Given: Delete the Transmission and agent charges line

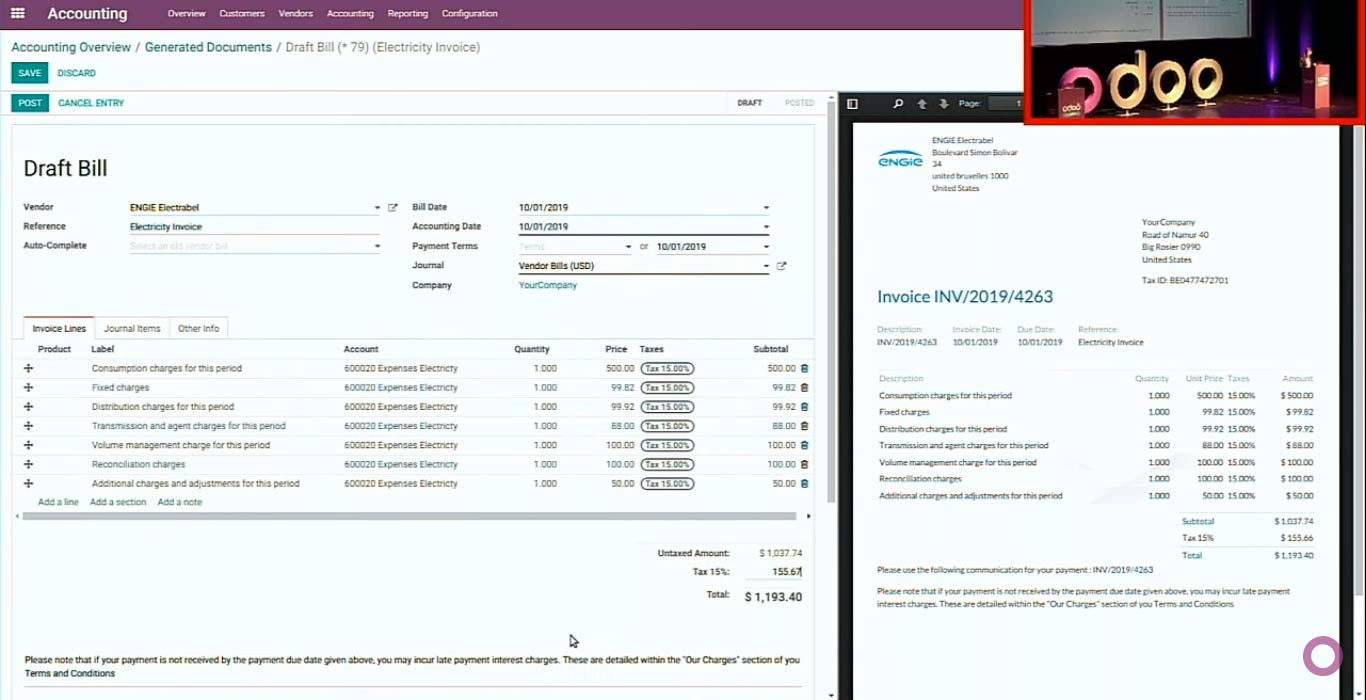Looking at the screenshot, I should click(805, 426).
